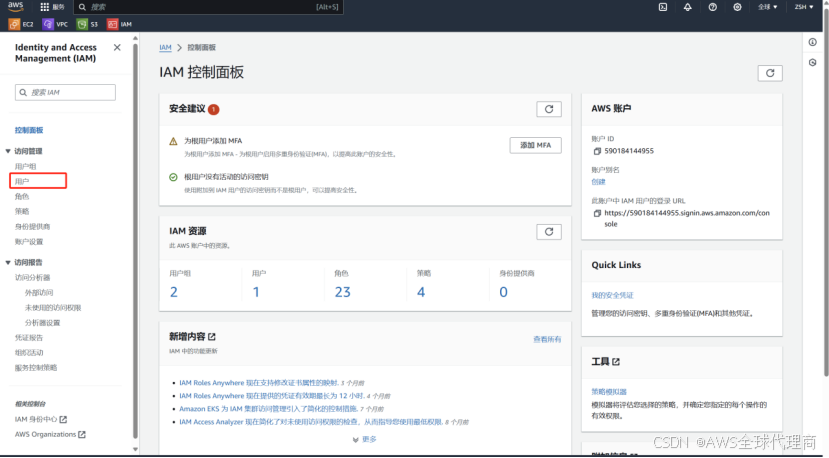
Task: Select 组织活动 in sidebar
Action: (29, 353)
